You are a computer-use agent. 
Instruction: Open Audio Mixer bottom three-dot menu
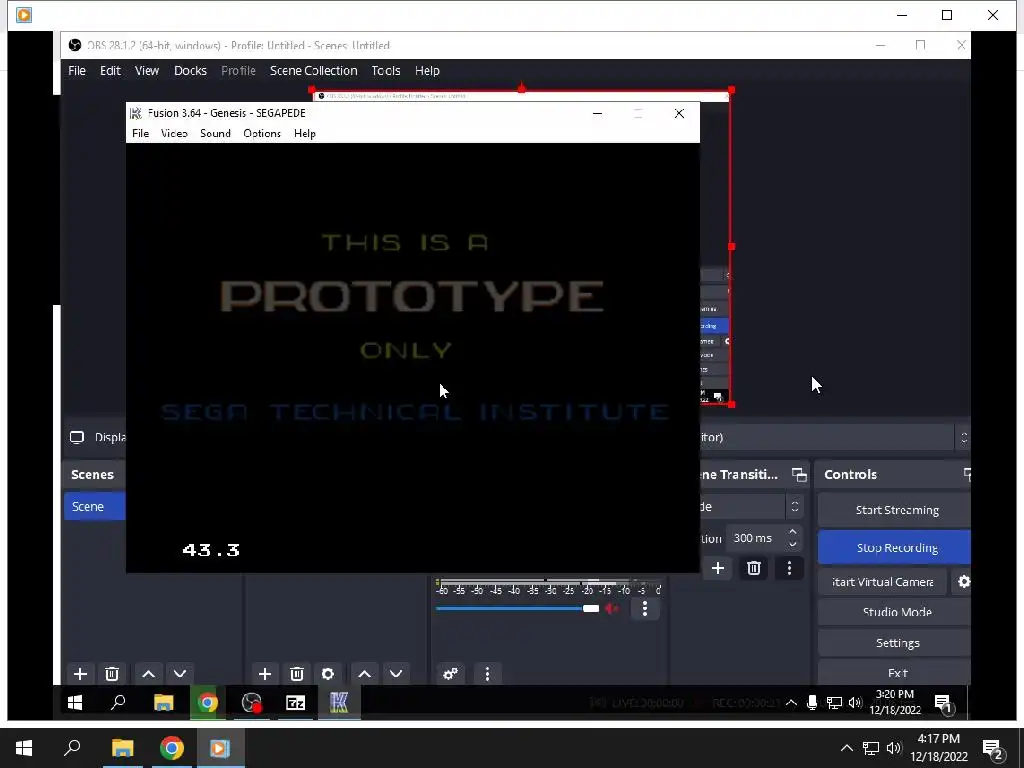(487, 673)
